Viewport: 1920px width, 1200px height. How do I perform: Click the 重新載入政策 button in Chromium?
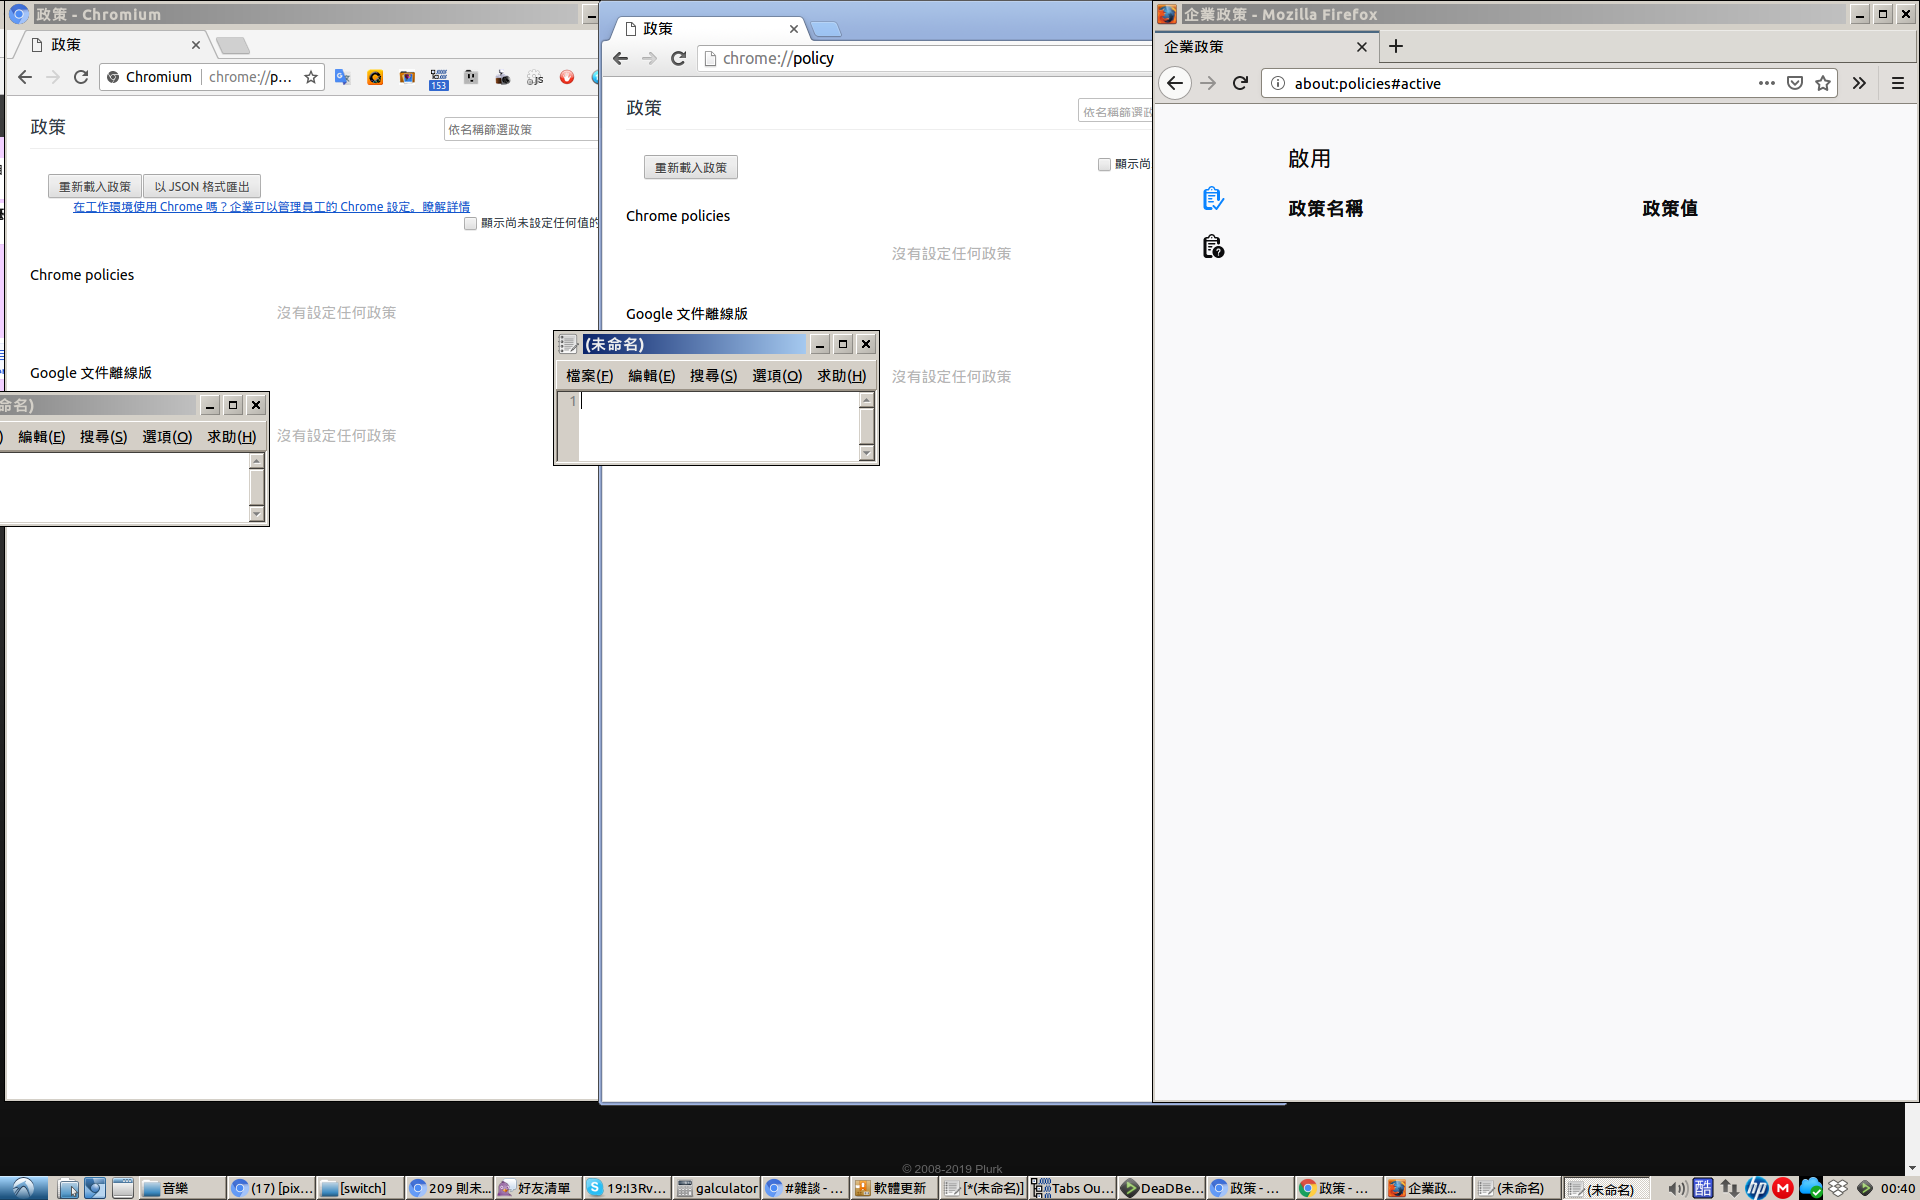95,186
